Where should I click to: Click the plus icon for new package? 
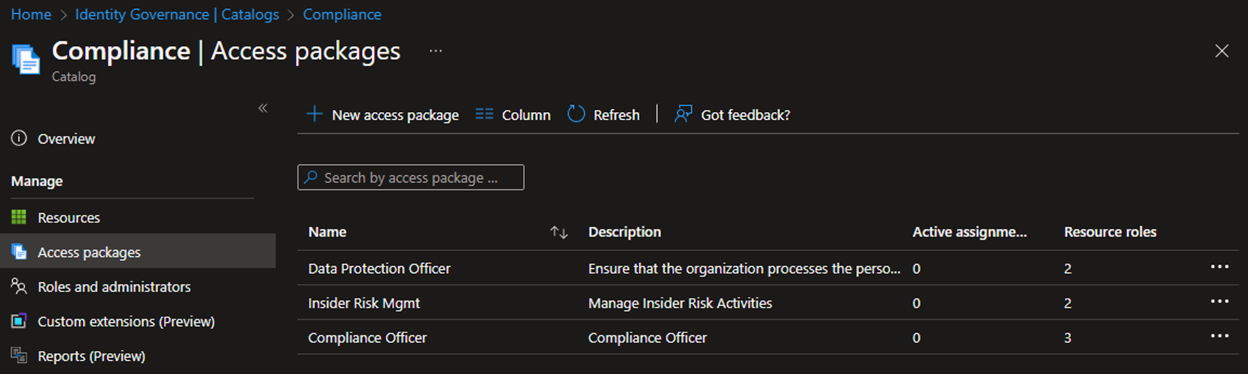click(314, 114)
